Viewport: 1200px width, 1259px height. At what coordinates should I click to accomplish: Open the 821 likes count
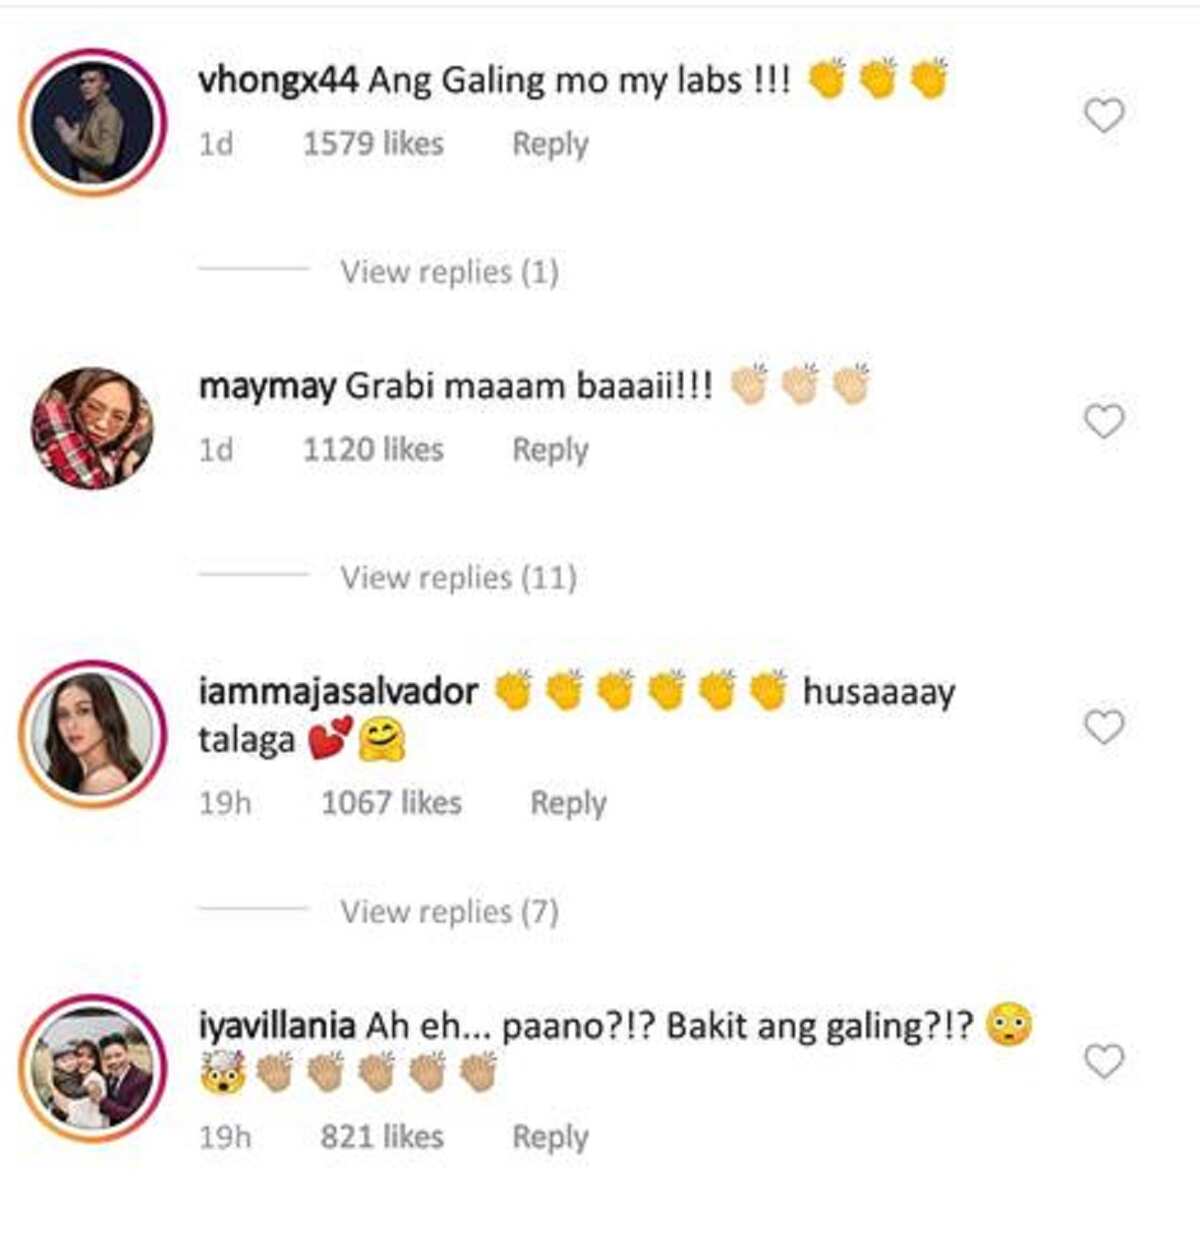pyautogui.click(x=382, y=1137)
